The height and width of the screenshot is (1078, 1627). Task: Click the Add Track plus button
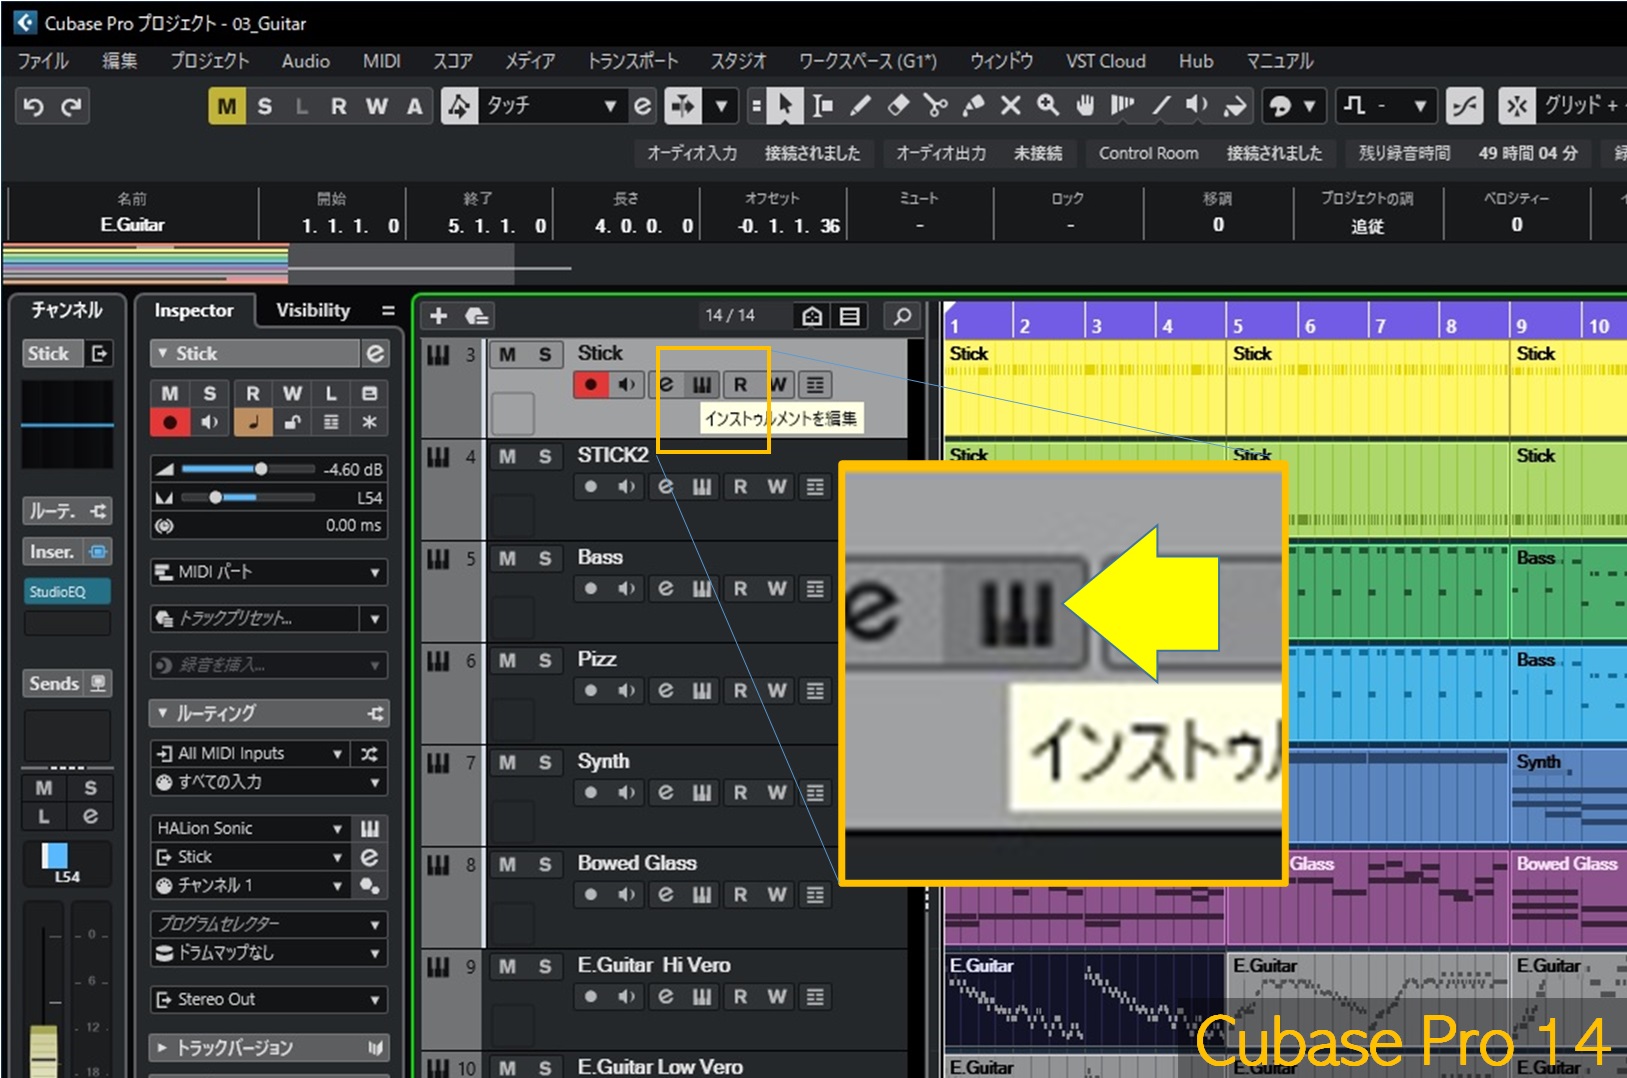pos(438,316)
